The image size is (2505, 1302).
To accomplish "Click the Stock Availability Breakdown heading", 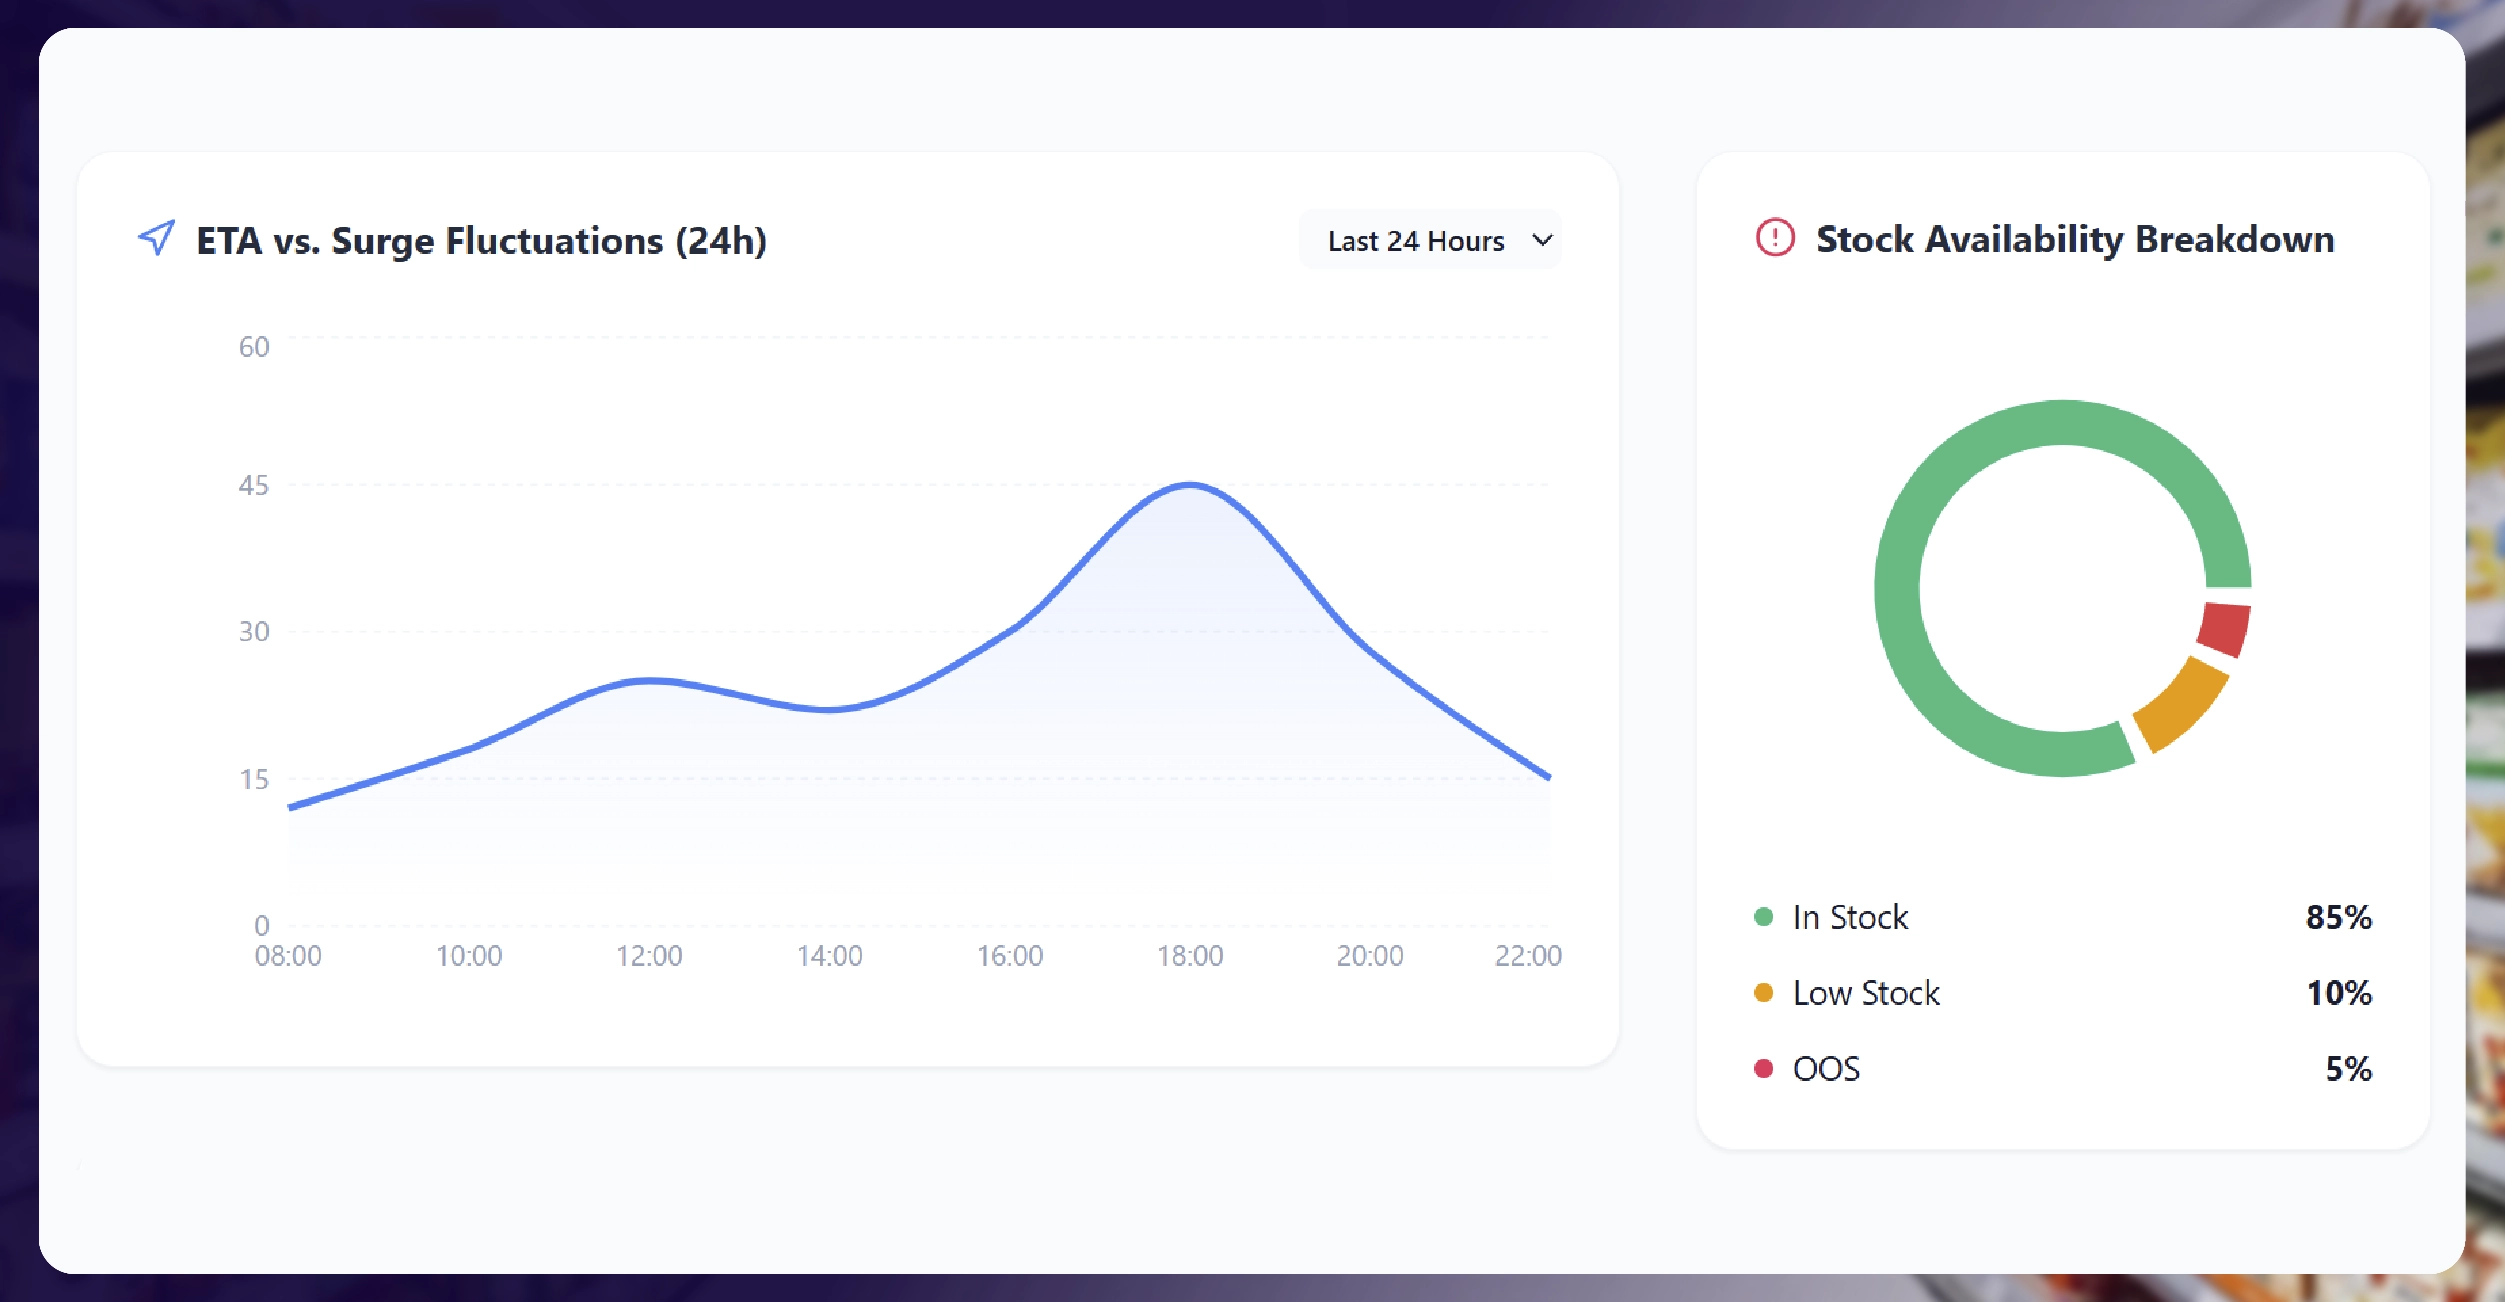I will (x=2074, y=240).
